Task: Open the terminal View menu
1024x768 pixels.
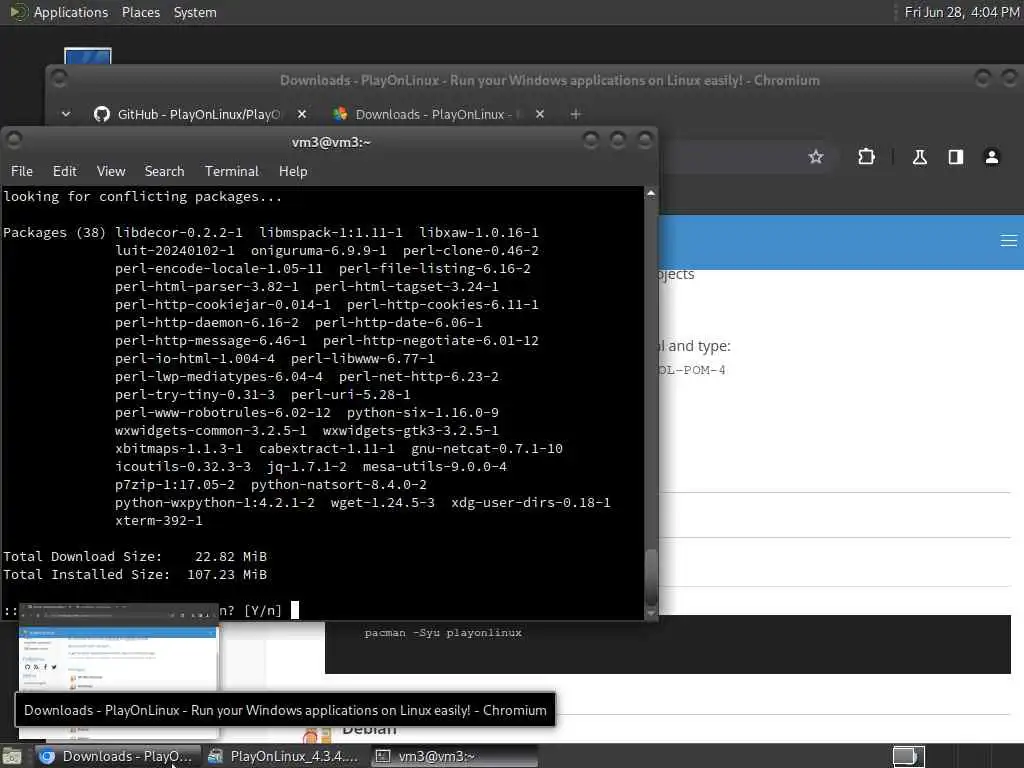Action: pyautogui.click(x=111, y=171)
